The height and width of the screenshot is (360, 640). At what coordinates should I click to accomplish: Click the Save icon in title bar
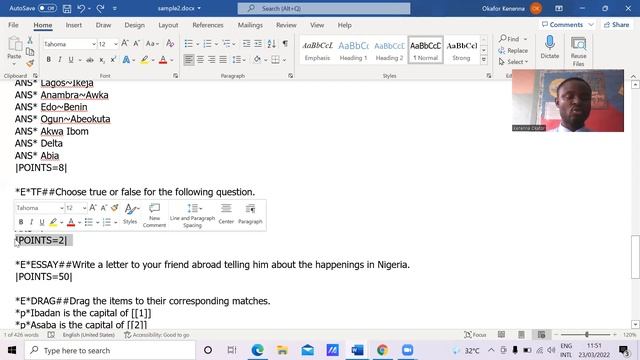point(67,8)
